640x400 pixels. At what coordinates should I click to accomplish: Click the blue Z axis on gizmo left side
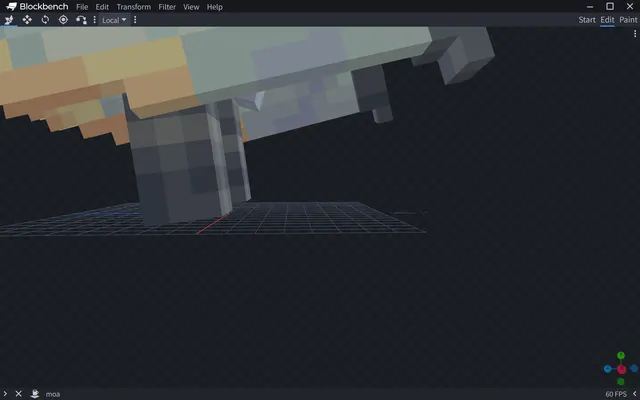click(x=608, y=369)
